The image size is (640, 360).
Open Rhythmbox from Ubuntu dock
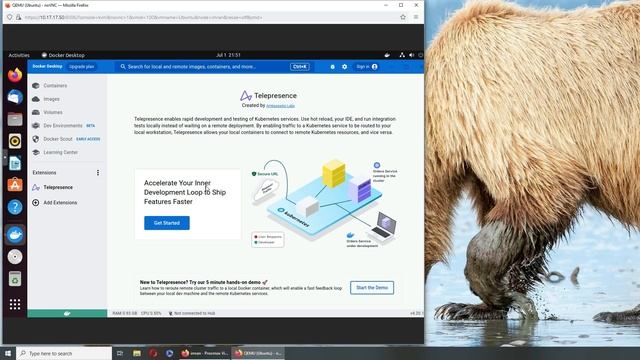[x=15, y=141]
